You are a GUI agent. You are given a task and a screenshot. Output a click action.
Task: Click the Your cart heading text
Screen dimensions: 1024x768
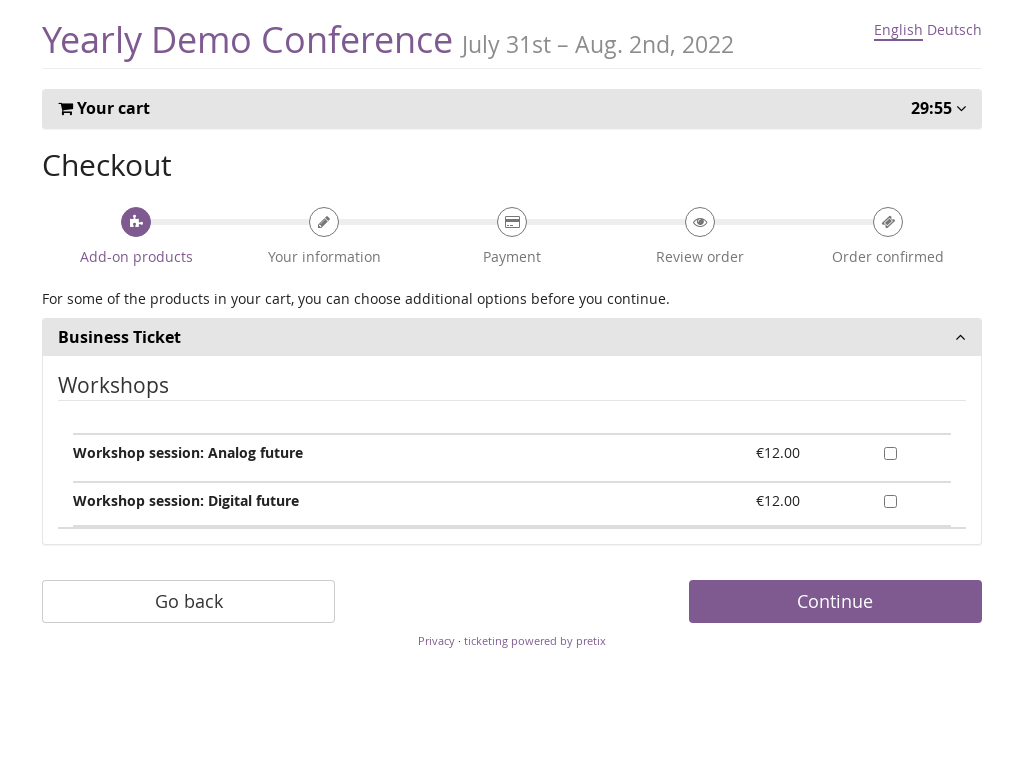[x=113, y=109]
